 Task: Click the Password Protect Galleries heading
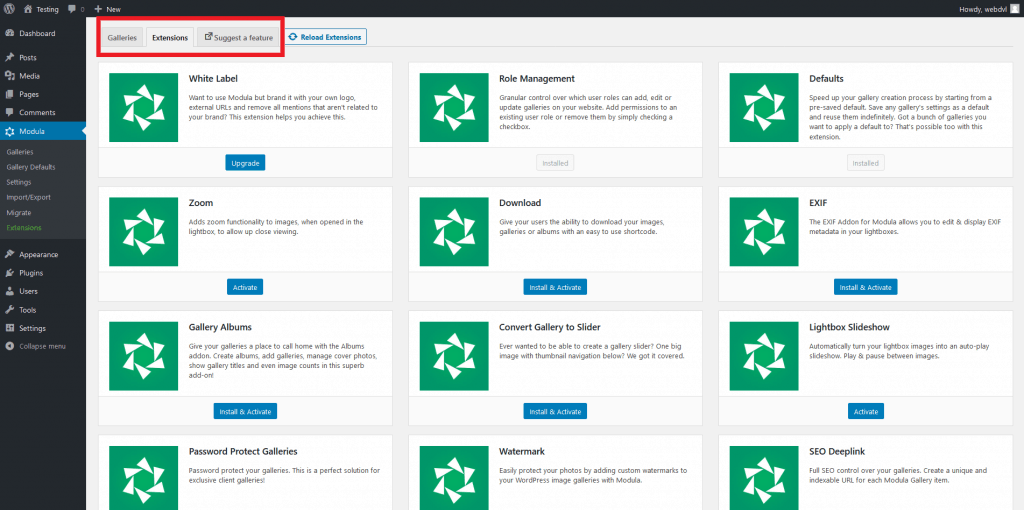(243, 452)
